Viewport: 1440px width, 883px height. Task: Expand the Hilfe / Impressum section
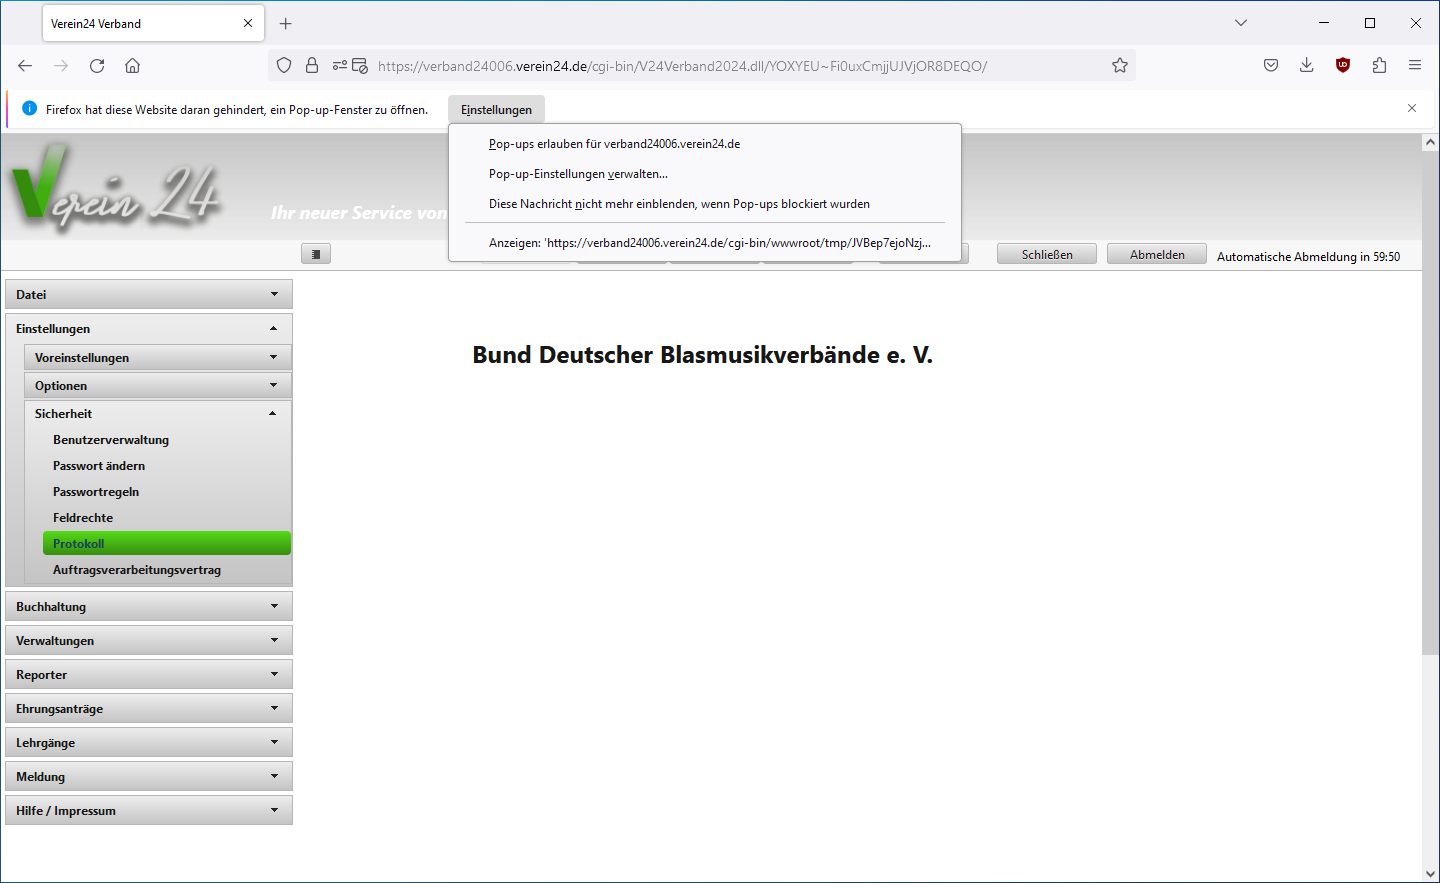click(x=149, y=810)
